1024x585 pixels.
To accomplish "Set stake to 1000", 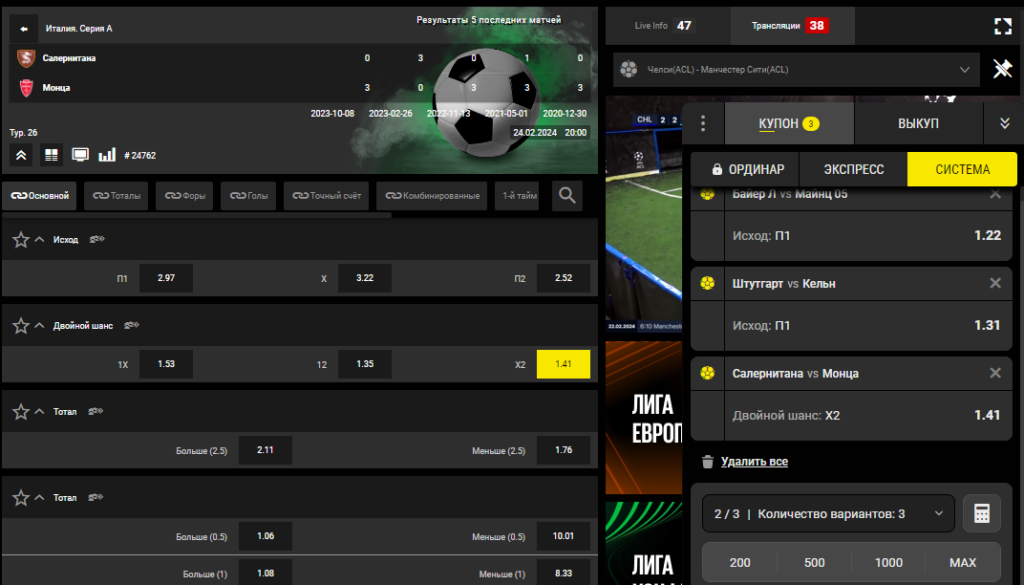I will (889, 563).
